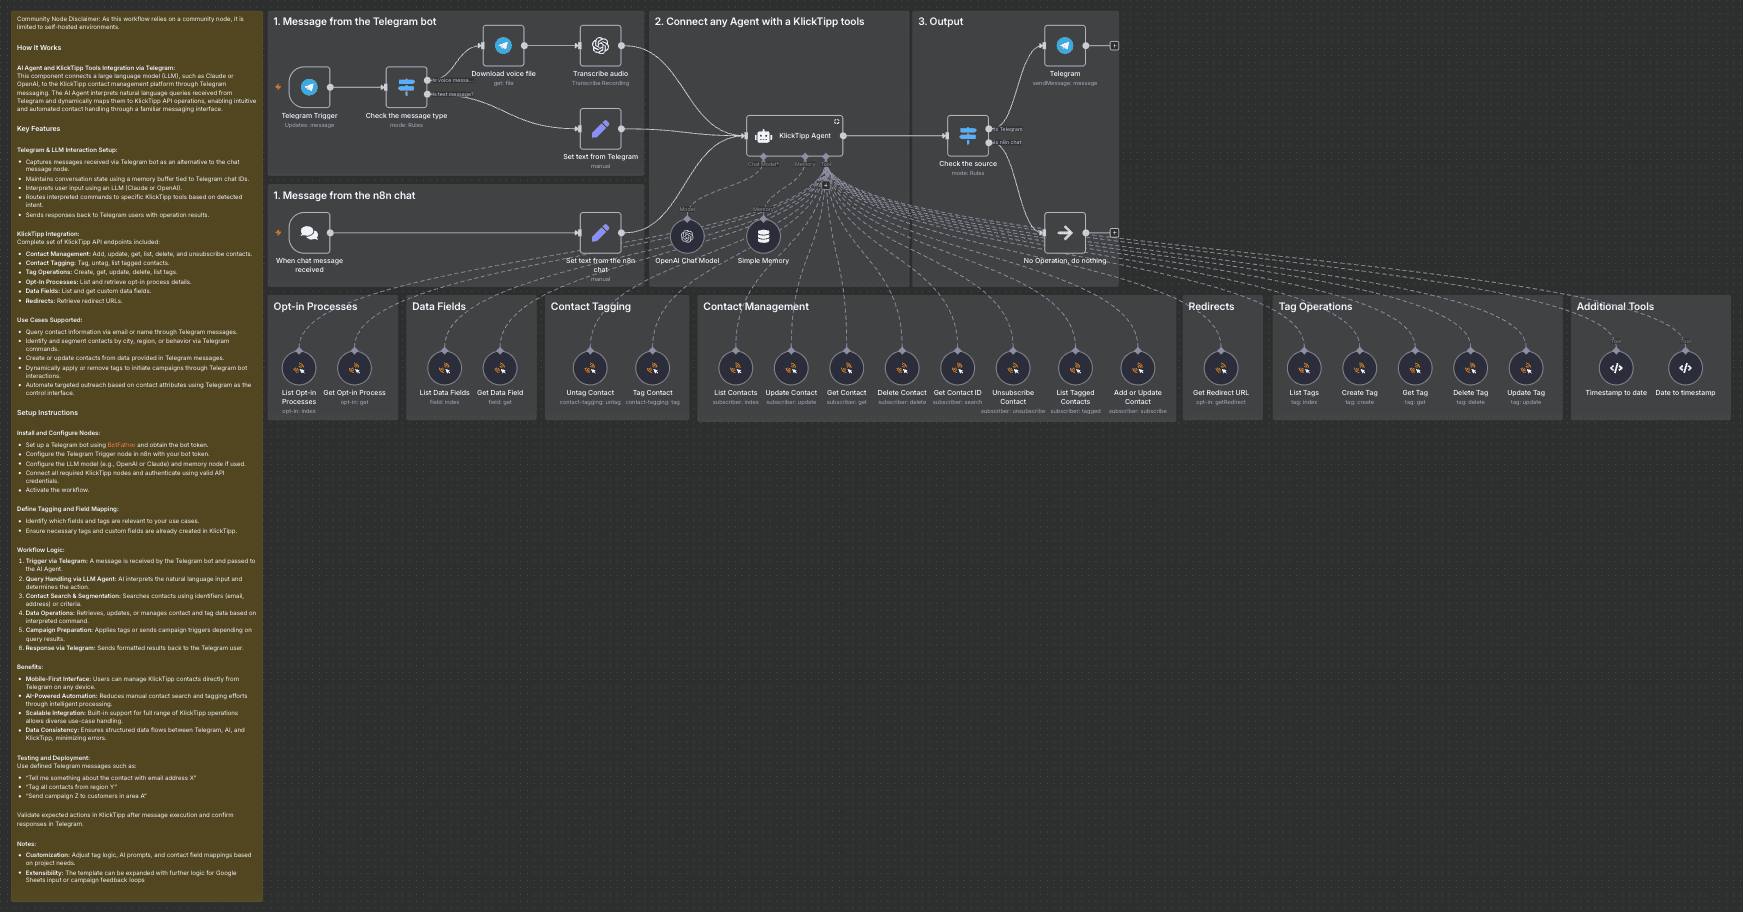Screen dimensions: 1743x912
Task: Select the Set text from Telegram node
Action: tap(600, 129)
